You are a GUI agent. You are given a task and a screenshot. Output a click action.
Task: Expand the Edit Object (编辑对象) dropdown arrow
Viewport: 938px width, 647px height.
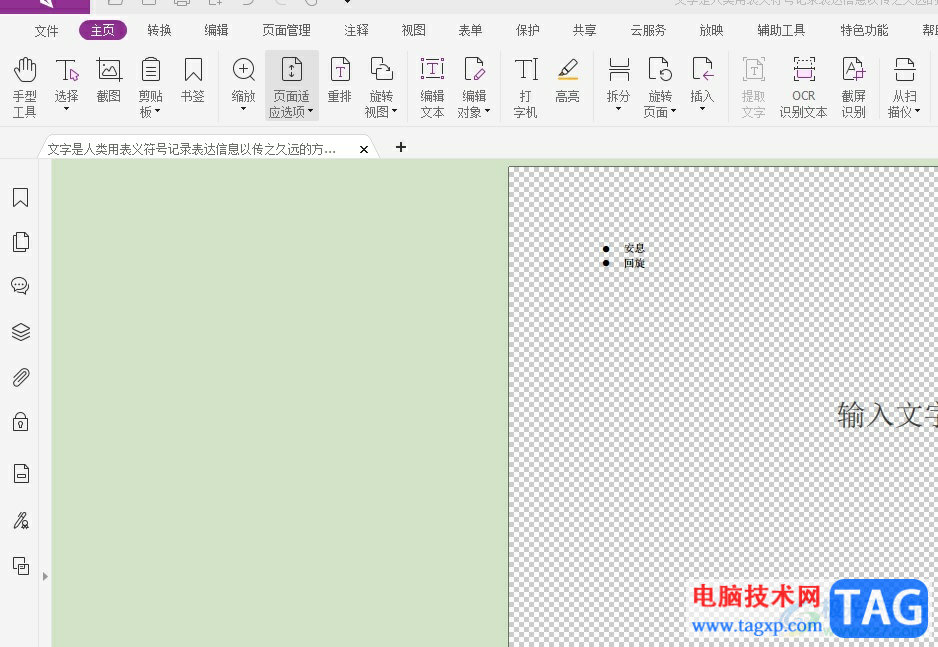pos(488,111)
